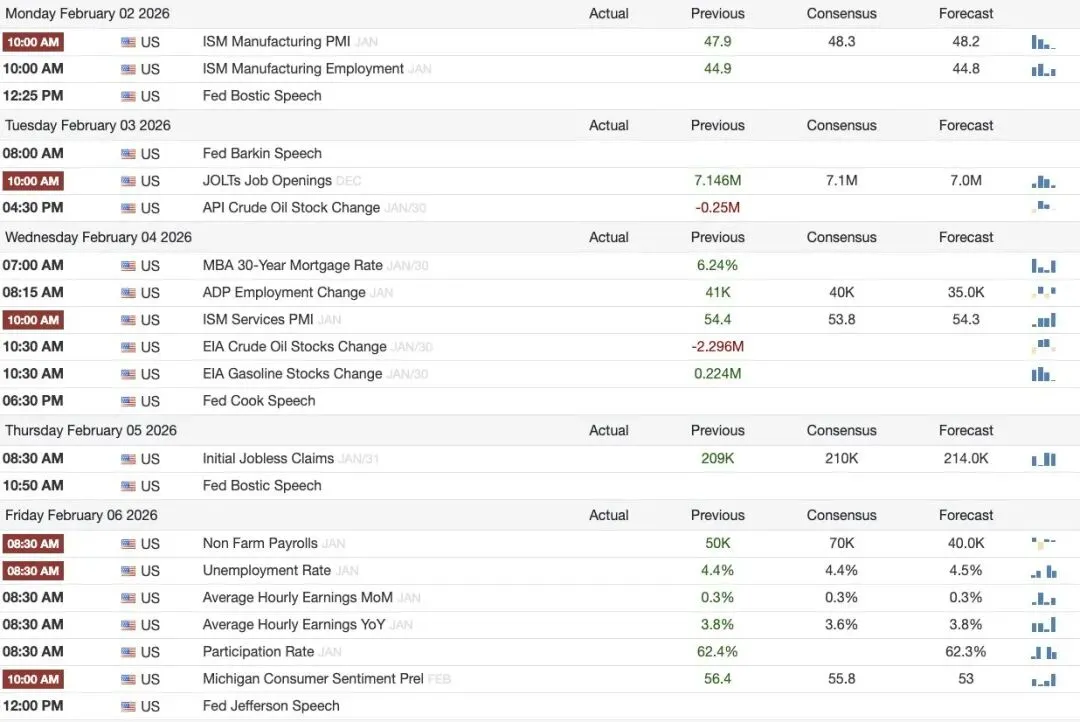Click the MBA 30-Year Mortgage Rate chart icon
Screen dimensions: 1080x722
click(1043, 266)
